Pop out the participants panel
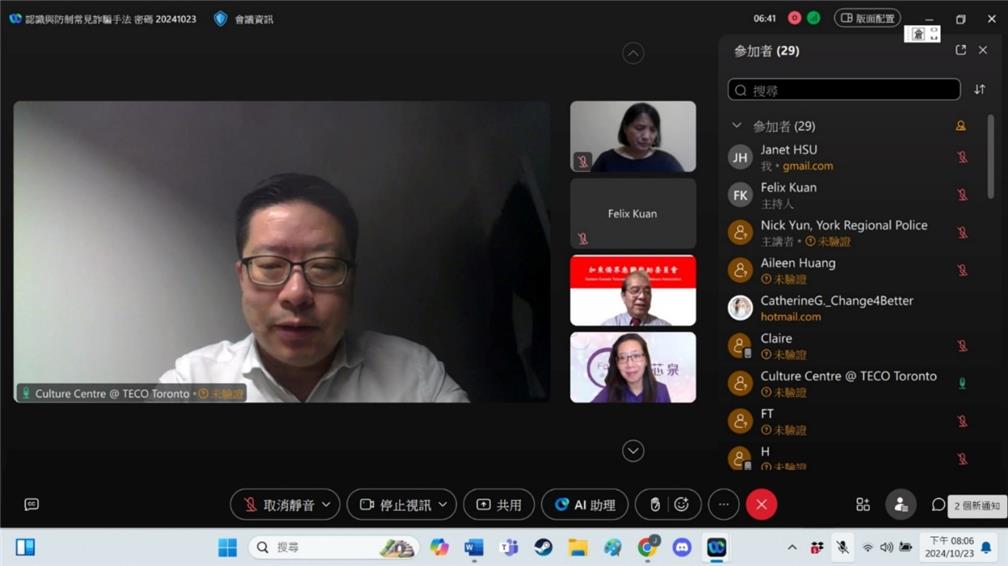1008x566 pixels. (960, 50)
